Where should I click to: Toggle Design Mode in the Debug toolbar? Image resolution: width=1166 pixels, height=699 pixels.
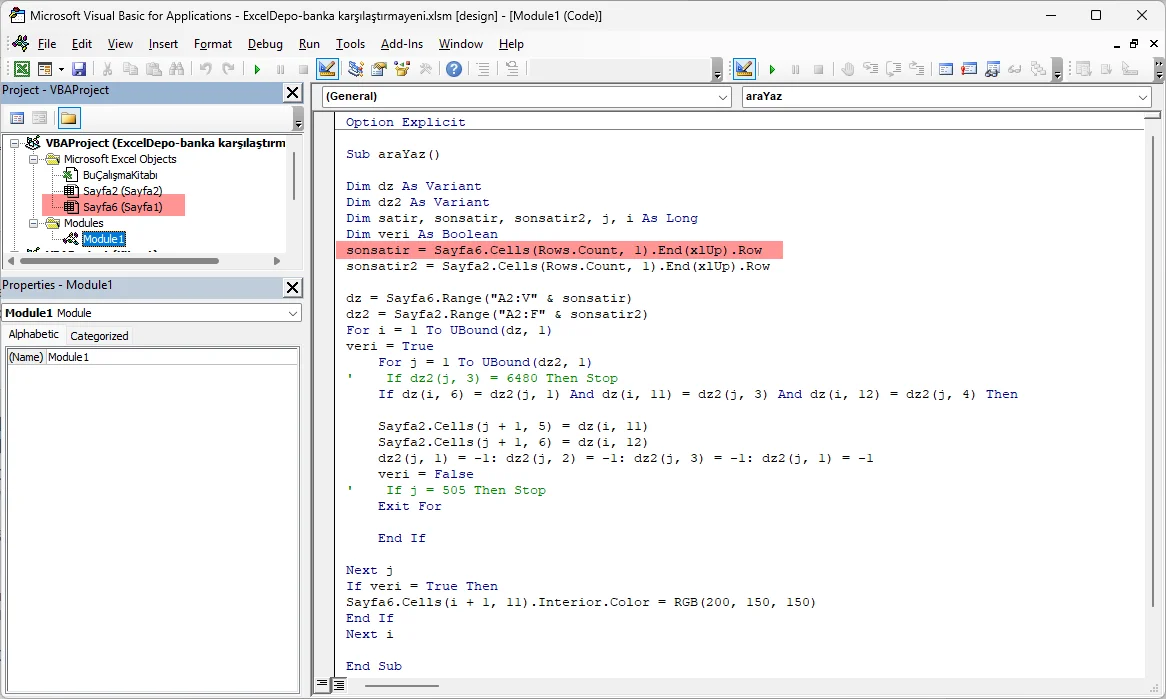click(744, 69)
